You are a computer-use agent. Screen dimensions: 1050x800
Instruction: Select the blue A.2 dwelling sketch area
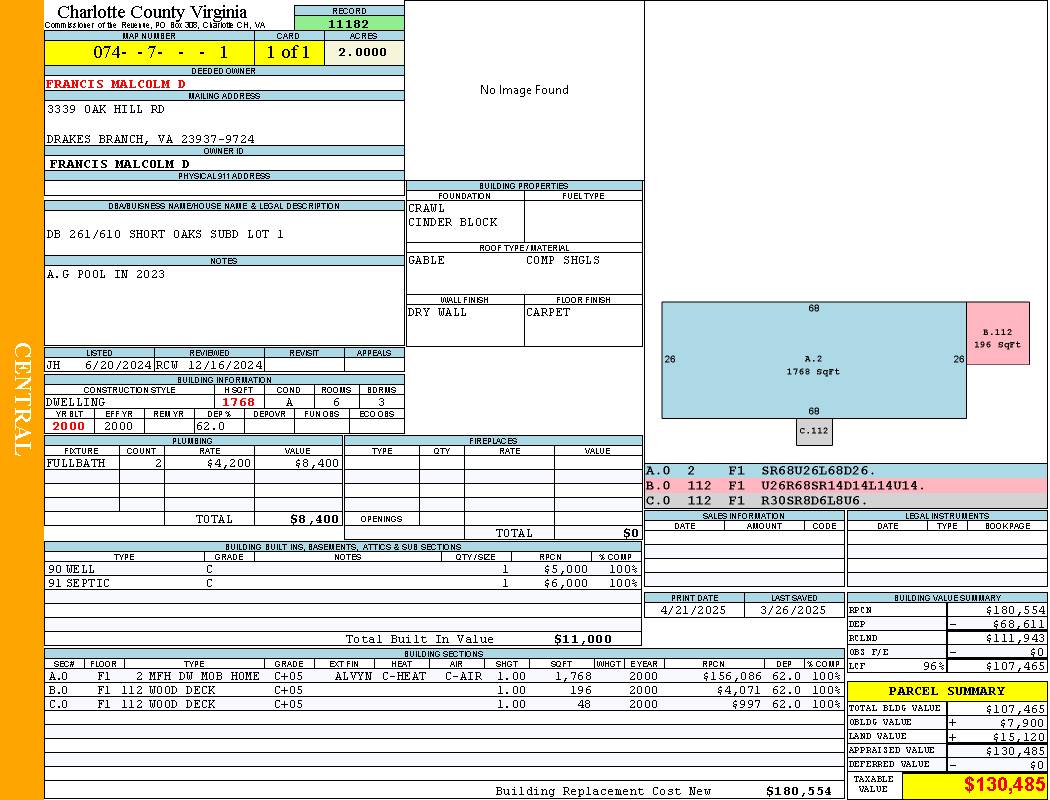pyautogui.click(x=813, y=360)
